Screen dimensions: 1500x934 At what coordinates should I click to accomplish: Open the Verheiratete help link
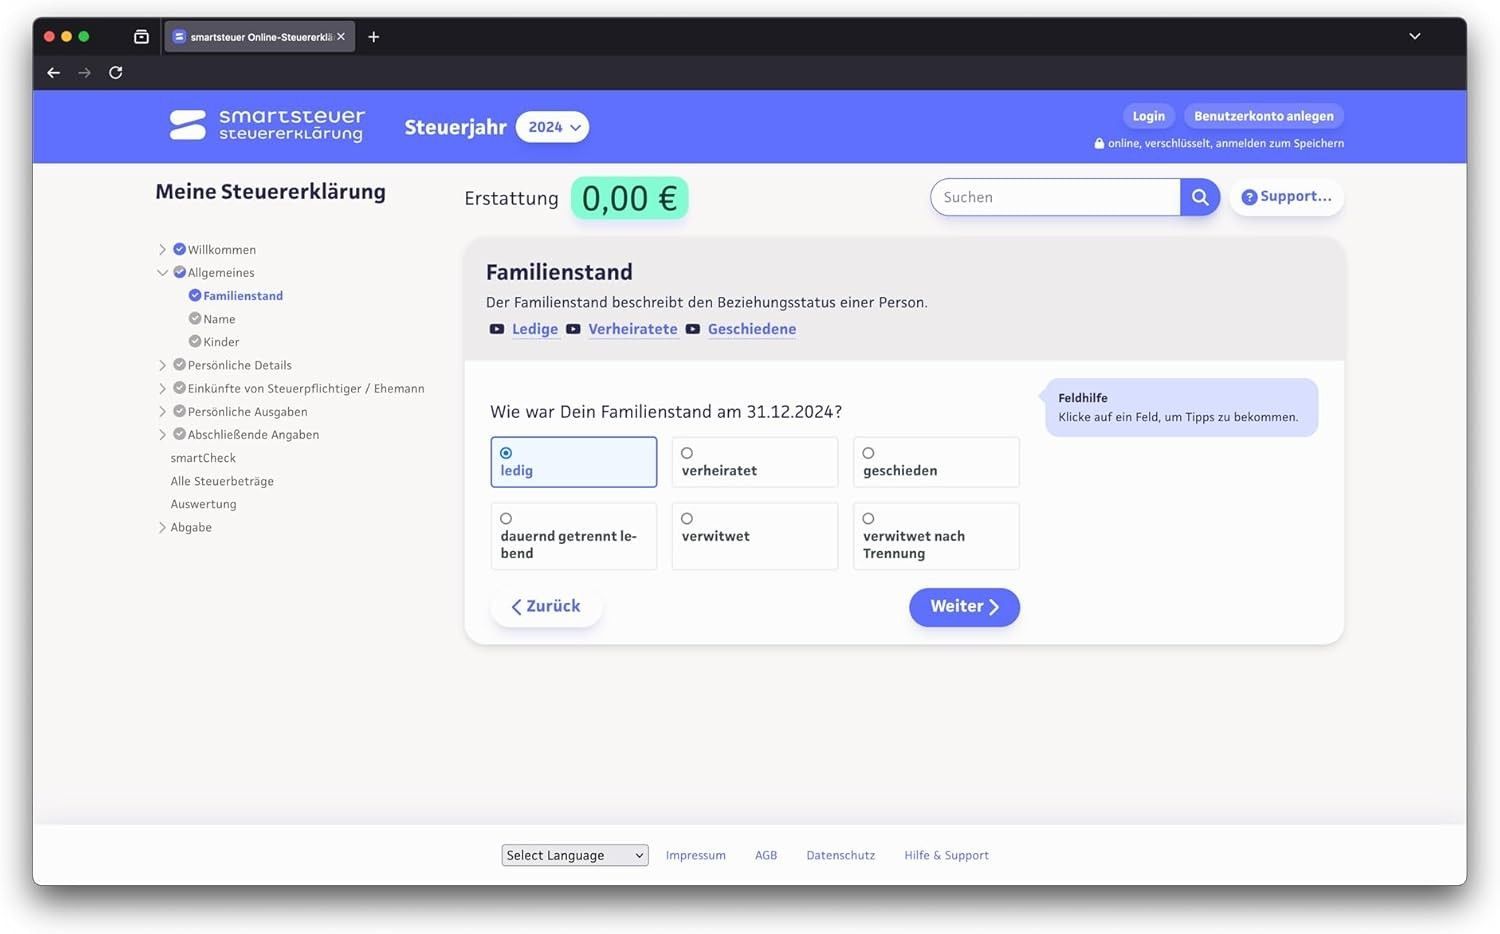(632, 329)
